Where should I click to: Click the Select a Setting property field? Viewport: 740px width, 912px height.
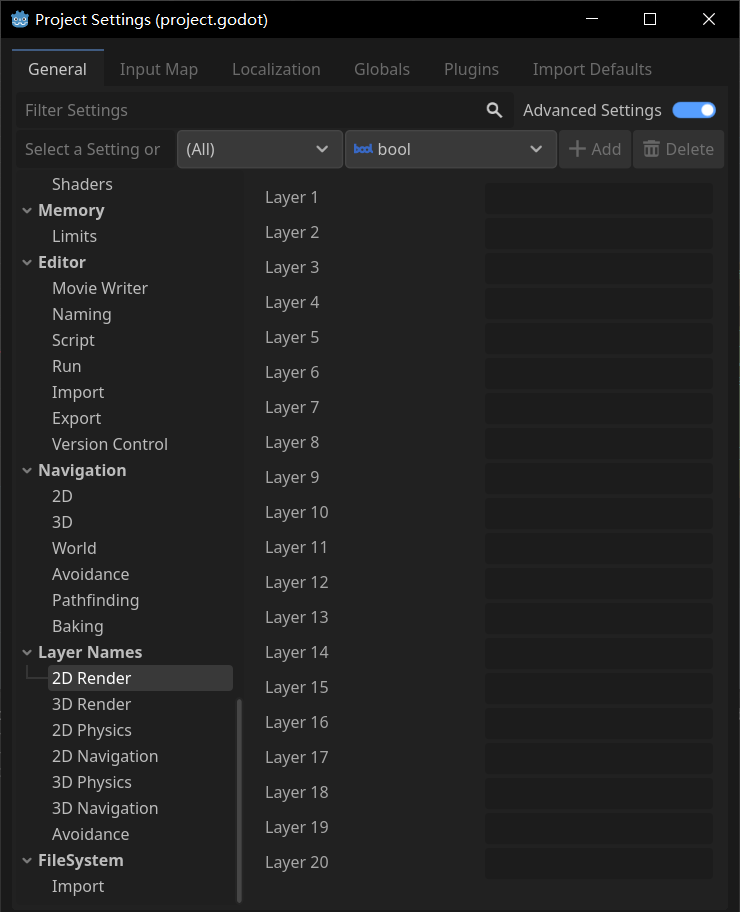(x=95, y=149)
